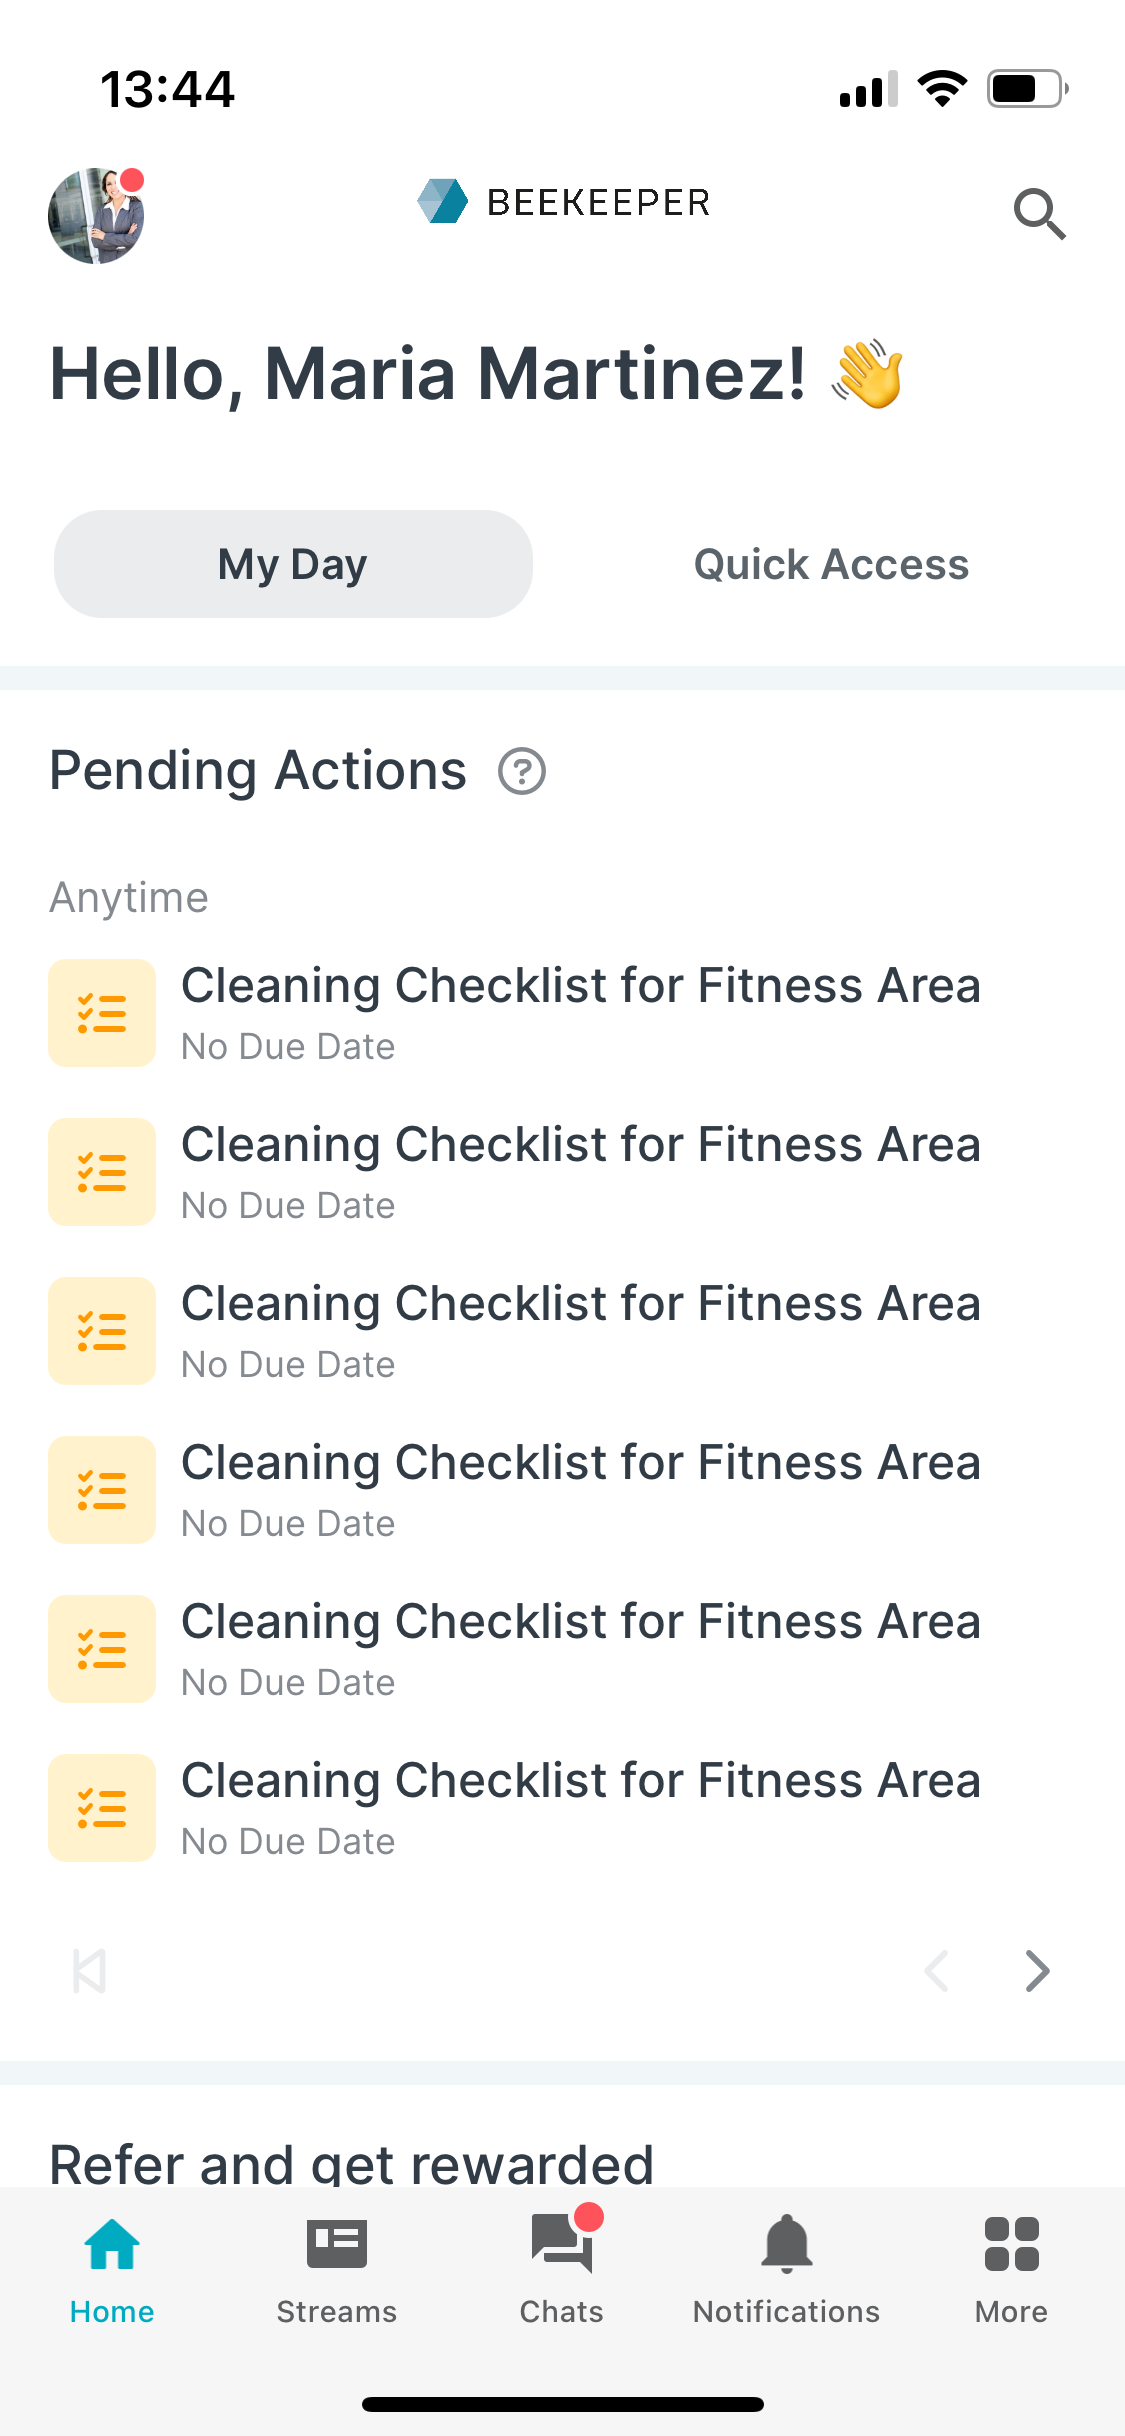This screenshot has width=1125, height=2436.
Task: Open second Cleaning Checklist for Fitness Area
Action: tap(562, 1172)
